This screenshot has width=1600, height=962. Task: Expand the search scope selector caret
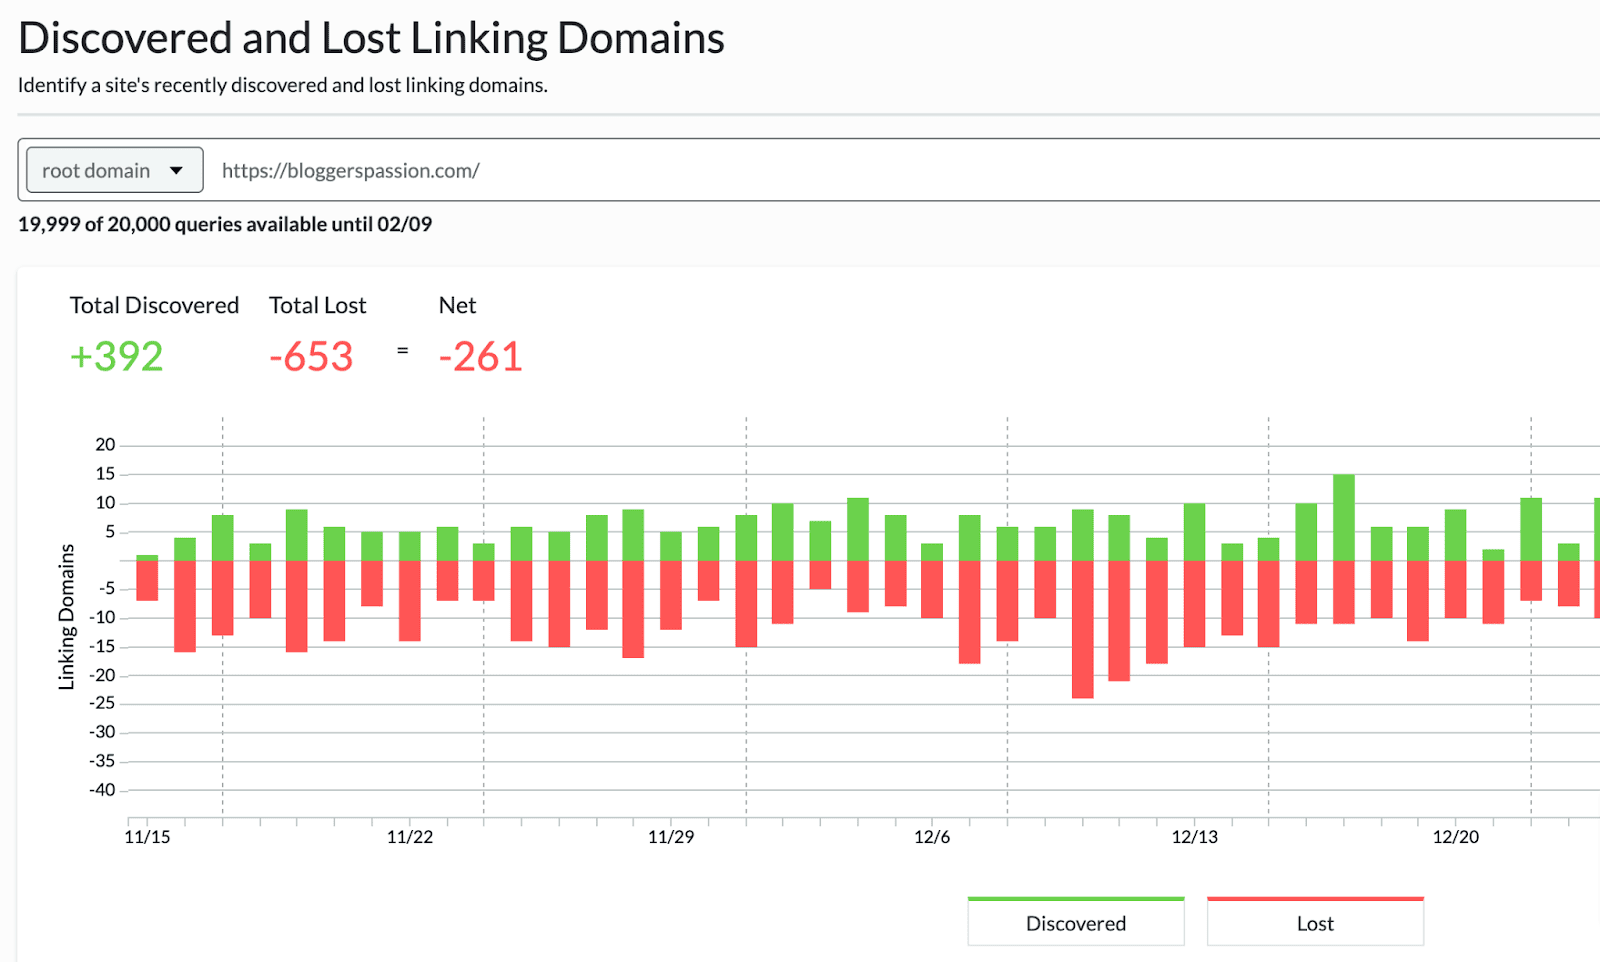pos(178,170)
